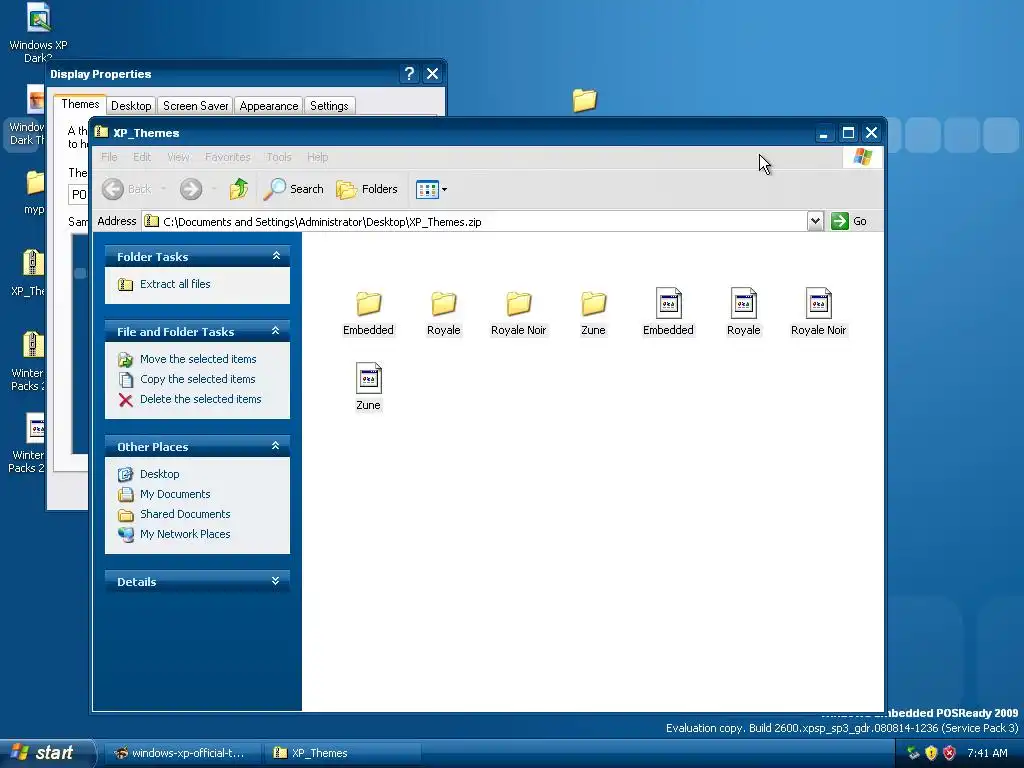1024x768 pixels.
Task: Click the yellow security shield tray icon
Action: [931, 753]
